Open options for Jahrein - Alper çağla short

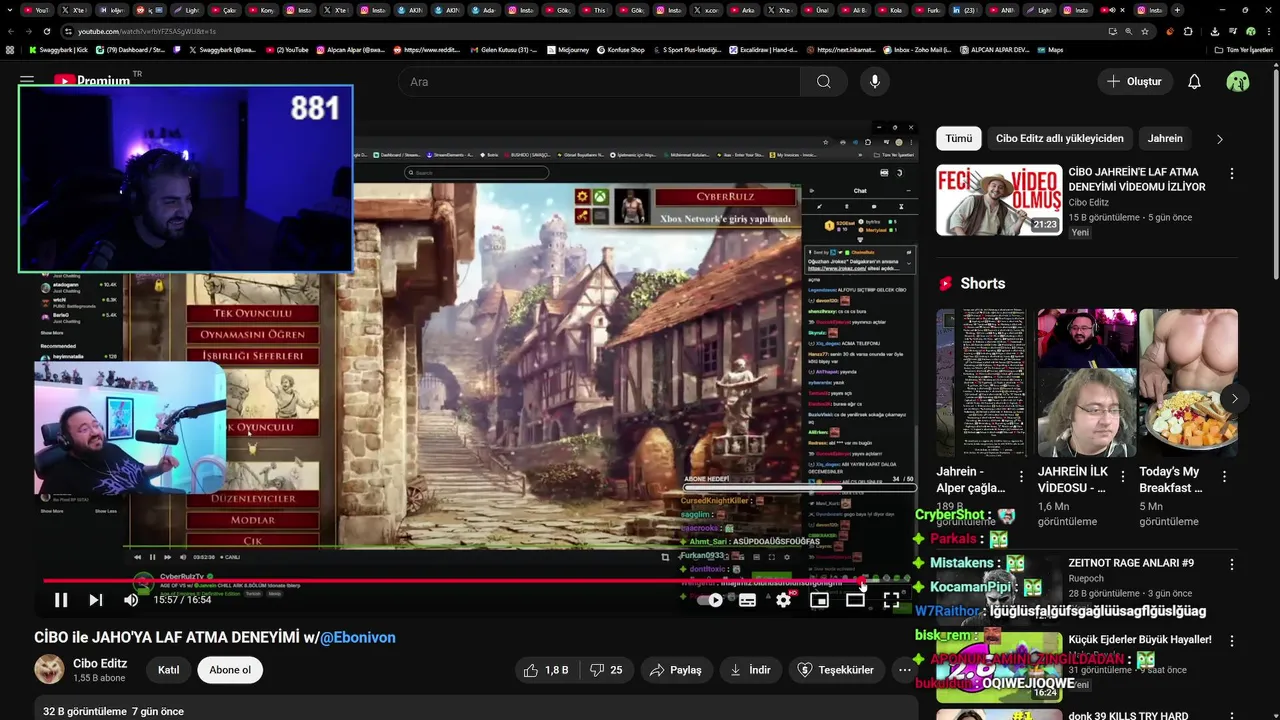pyautogui.click(x=1021, y=477)
